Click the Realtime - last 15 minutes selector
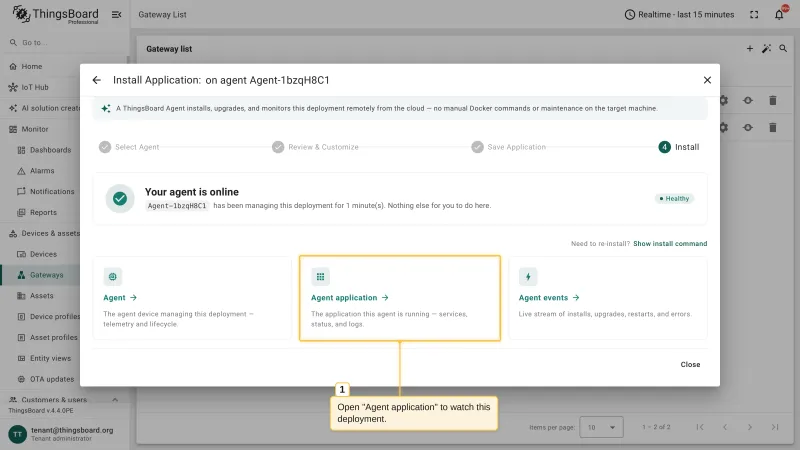Image resolution: width=800 pixels, height=450 pixels. point(679,14)
